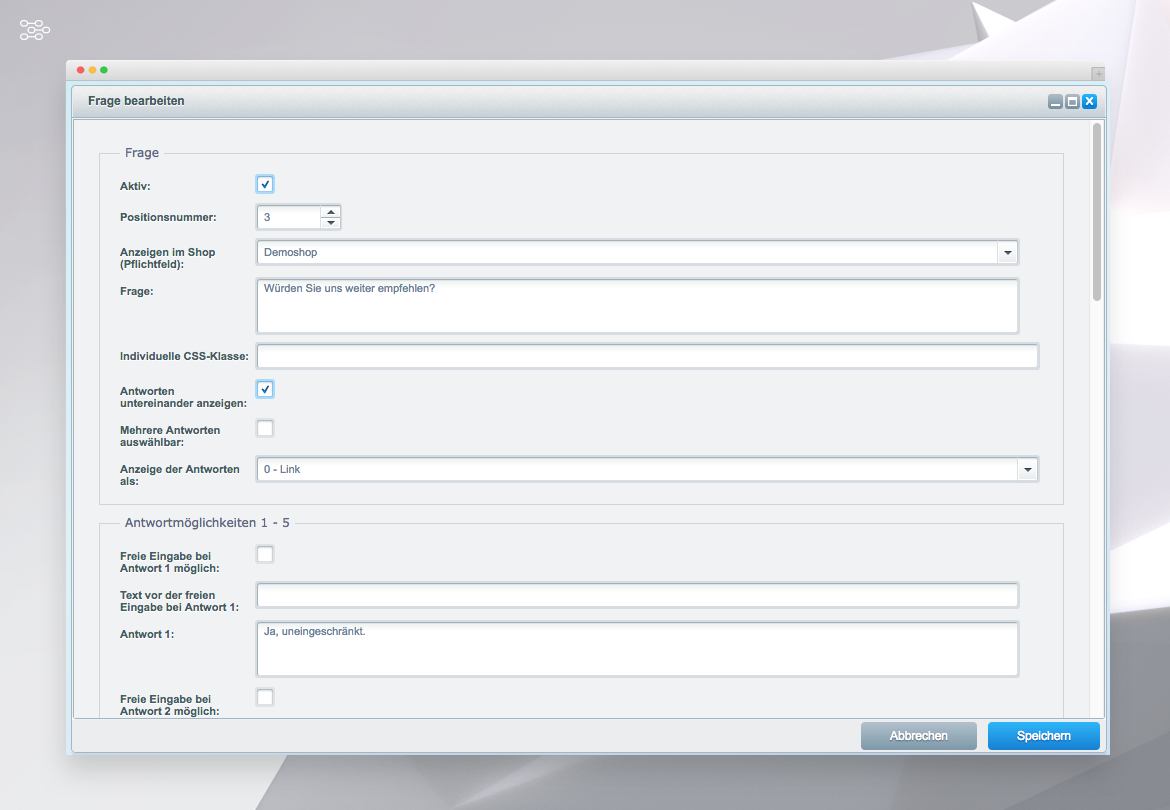The image size is (1170, 810).
Task: Click the red close dot of browser frame
Action: click(81, 70)
